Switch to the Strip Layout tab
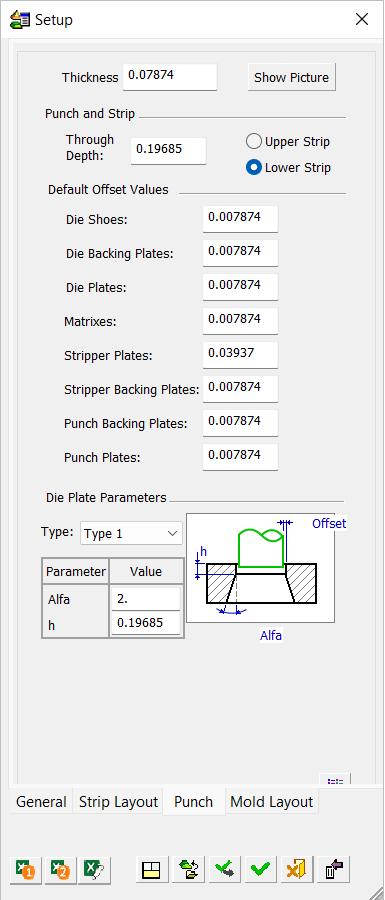Viewport: 385px width, 900px height. click(118, 802)
